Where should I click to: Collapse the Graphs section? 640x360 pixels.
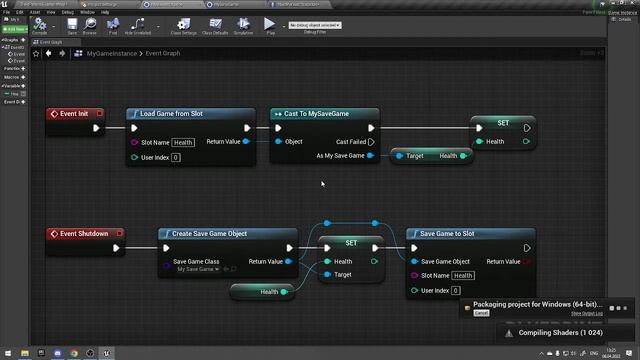pos(2,40)
